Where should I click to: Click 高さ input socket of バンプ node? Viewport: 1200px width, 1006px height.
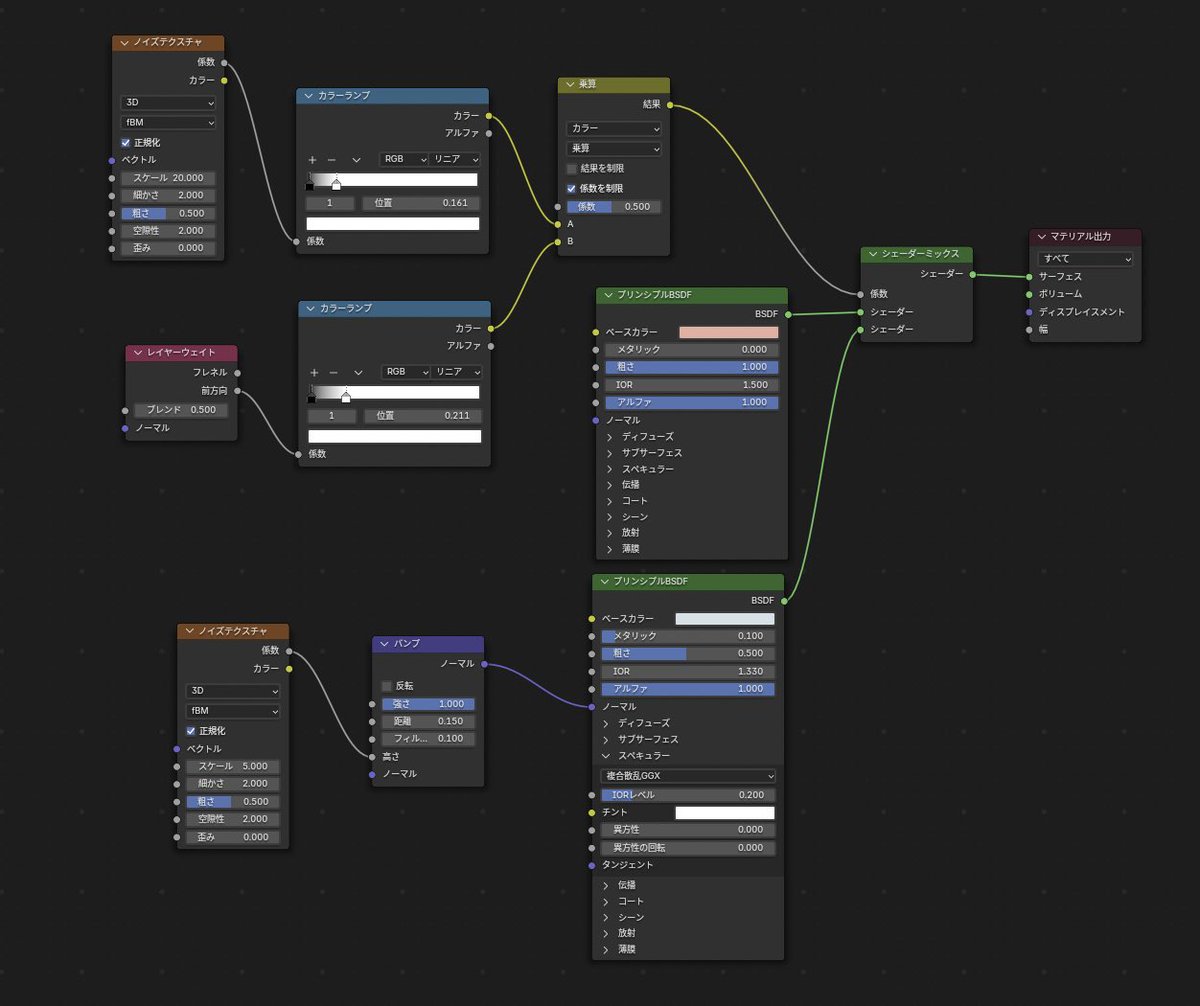coord(372,756)
